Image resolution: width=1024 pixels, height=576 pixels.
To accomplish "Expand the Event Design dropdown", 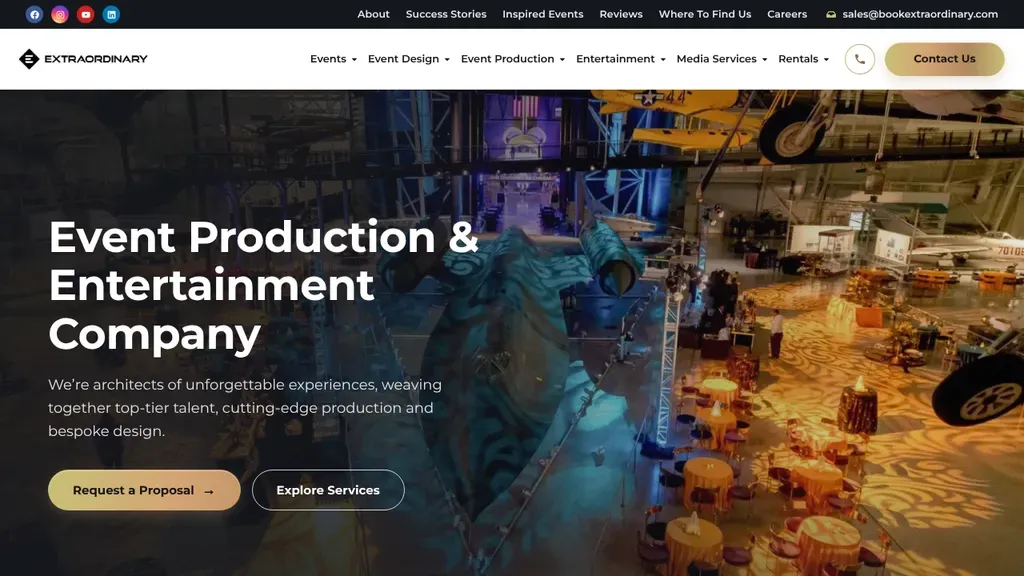I will [x=408, y=59].
